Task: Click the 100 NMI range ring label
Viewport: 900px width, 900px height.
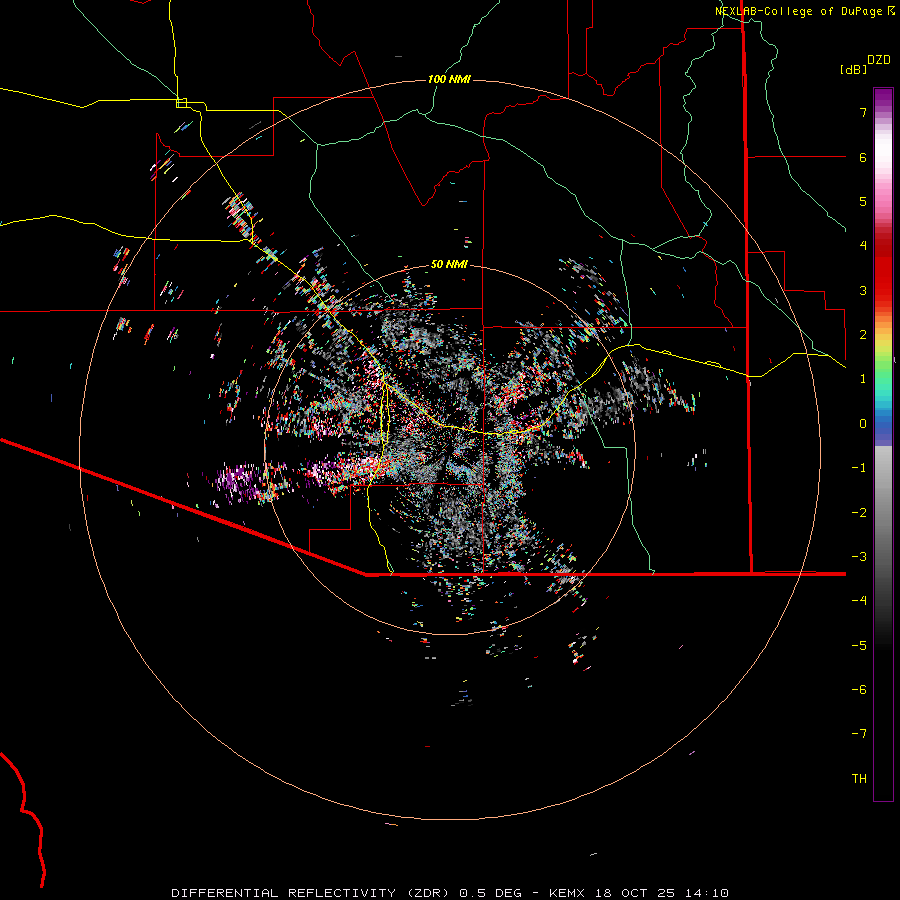Action: (449, 79)
